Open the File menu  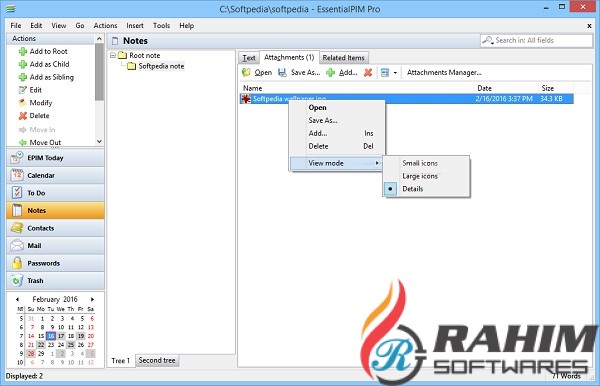point(16,26)
